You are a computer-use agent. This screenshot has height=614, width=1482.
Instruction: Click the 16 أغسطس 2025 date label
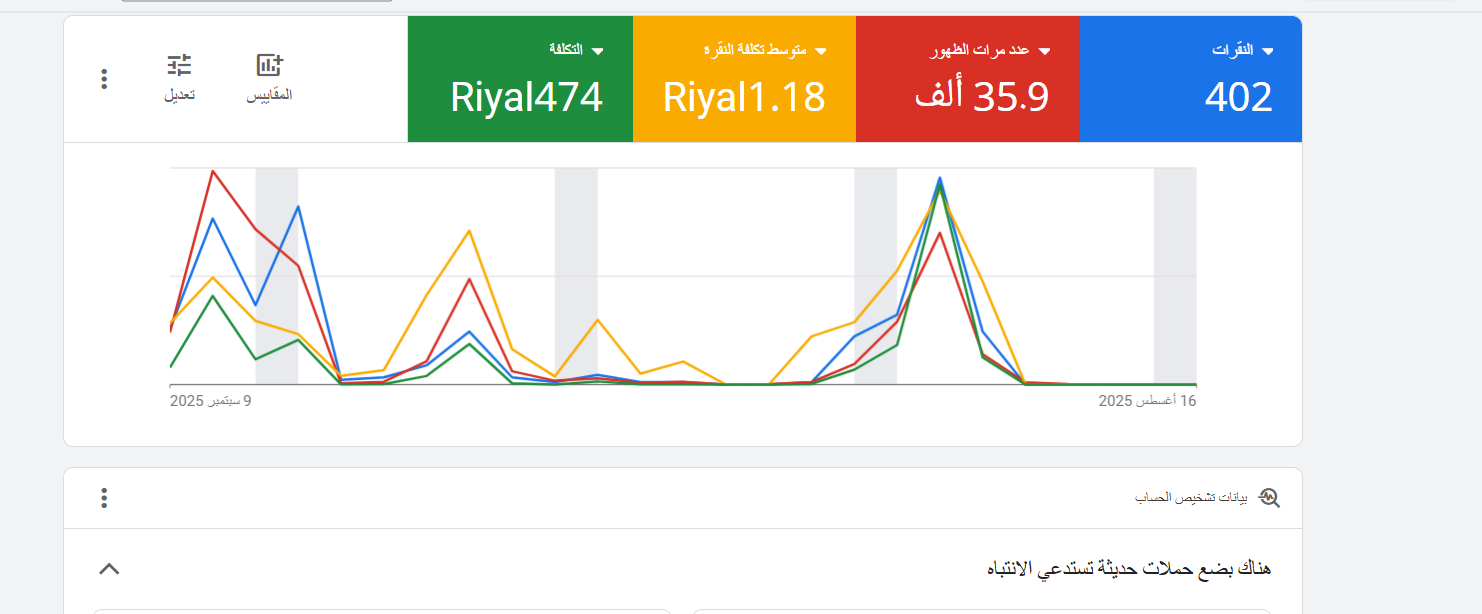[x=1149, y=399]
